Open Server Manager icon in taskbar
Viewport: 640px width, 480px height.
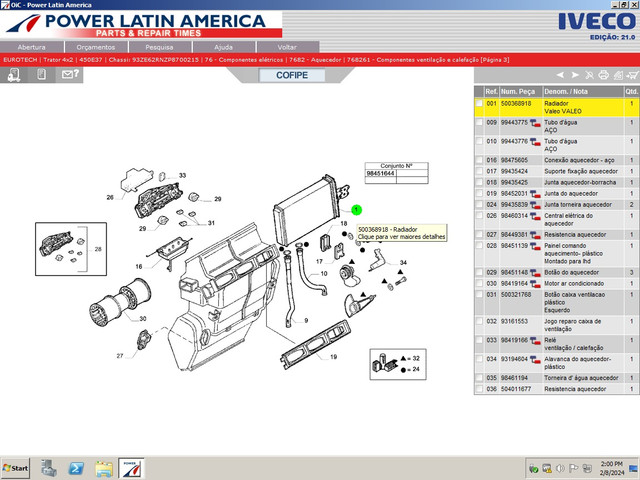tap(49, 468)
